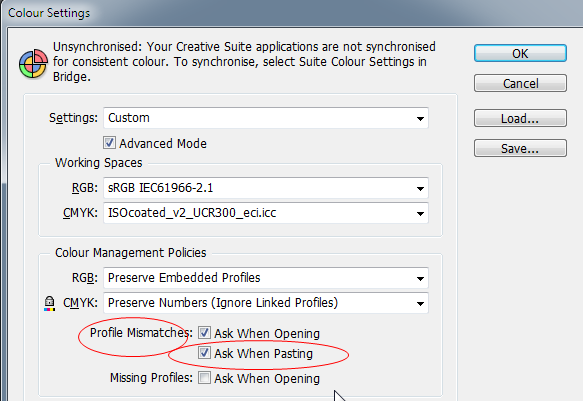The height and width of the screenshot is (401, 583).
Task: Click the colour synchronisation wheel icon
Action: [x=33, y=64]
